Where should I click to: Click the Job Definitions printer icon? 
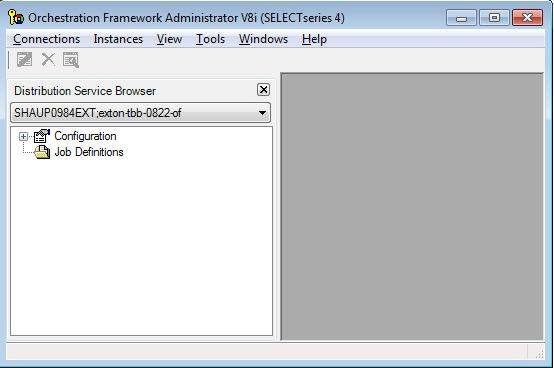tap(42, 152)
